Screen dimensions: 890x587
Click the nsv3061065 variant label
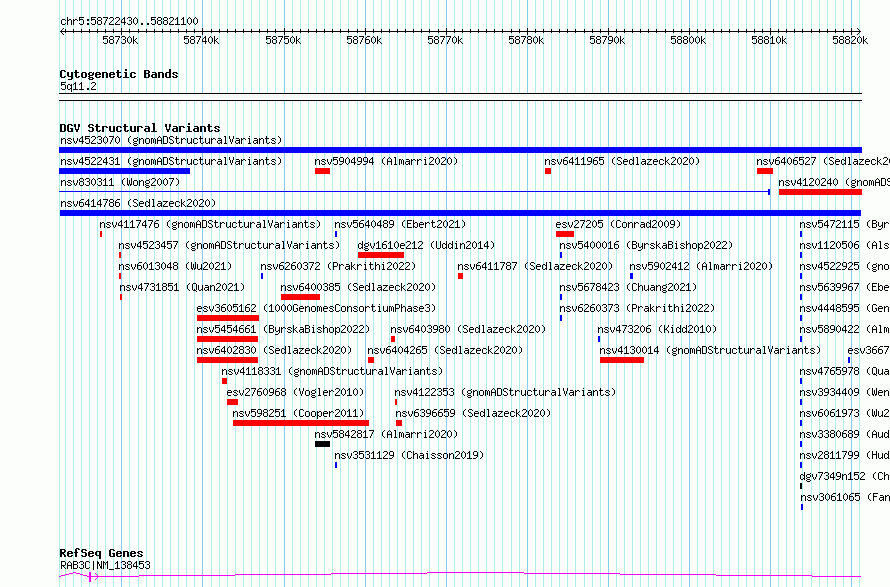coord(845,497)
